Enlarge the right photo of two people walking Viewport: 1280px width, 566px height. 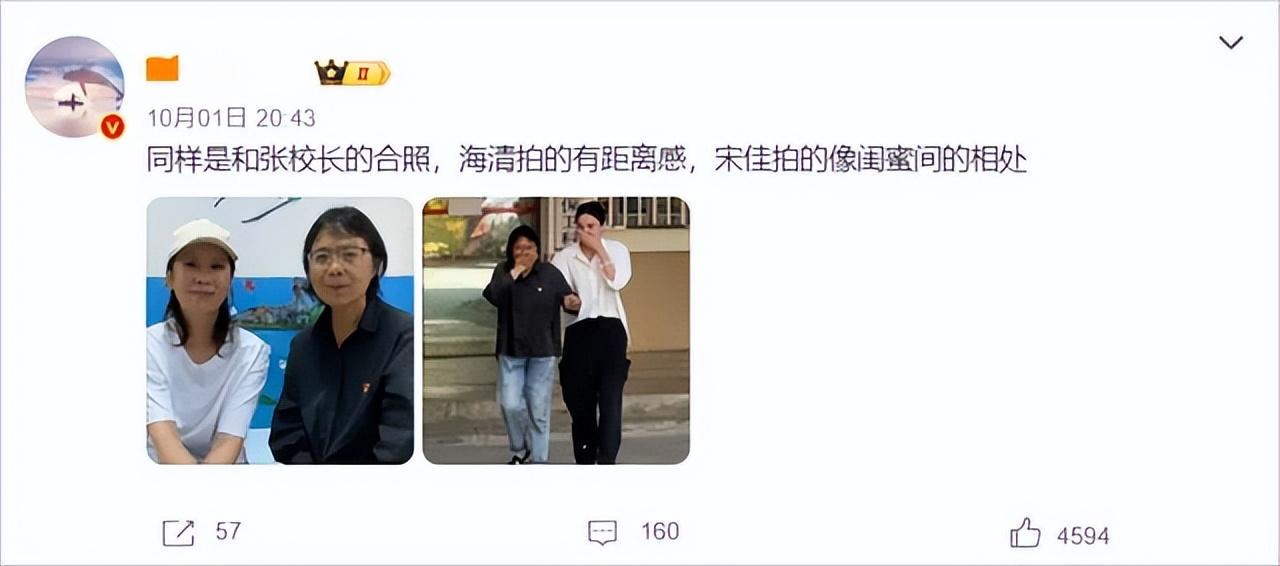tap(556, 331)
